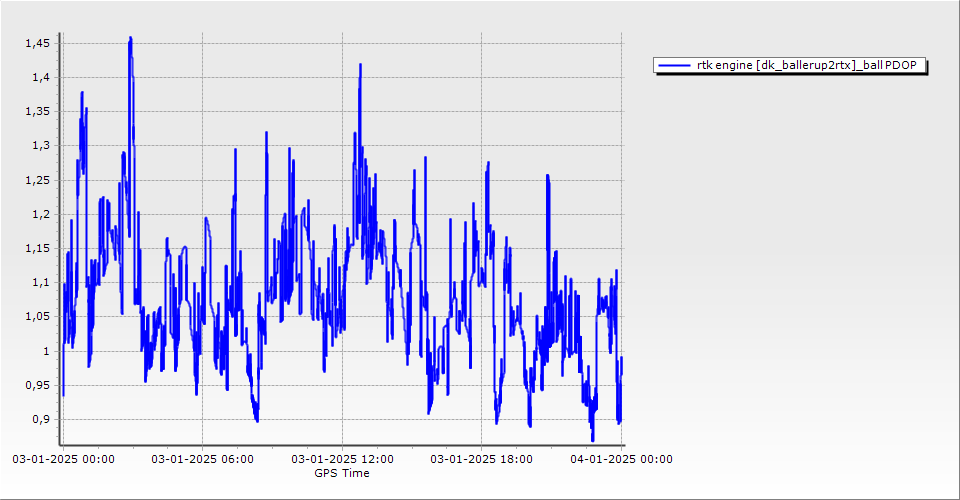Click the 1,35 value on the Y axis
960x500 pixels.
pyautogui.click(x=38, y=111)
